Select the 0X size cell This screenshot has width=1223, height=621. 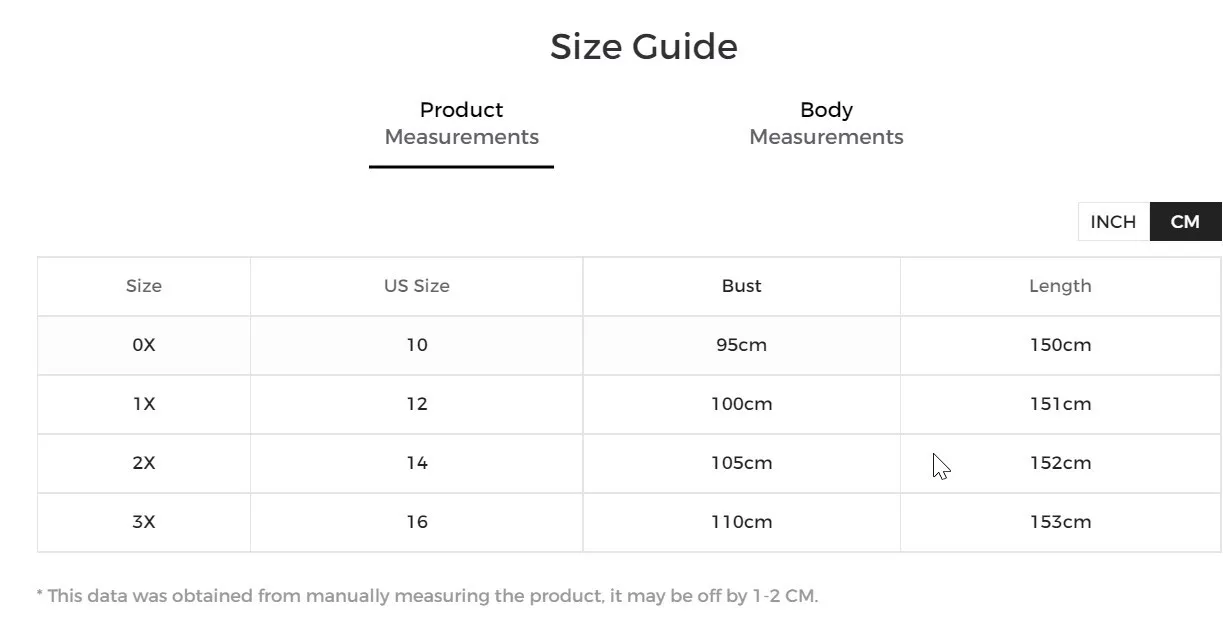[144, 345]
